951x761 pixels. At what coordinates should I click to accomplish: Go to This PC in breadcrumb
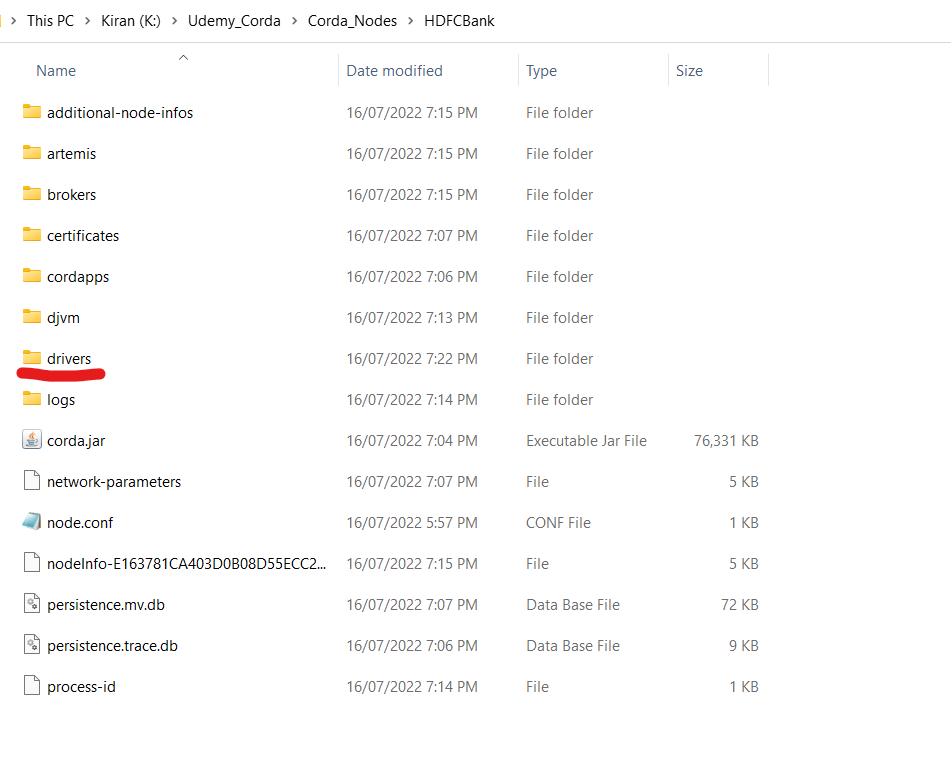pyautogui.click(x=50, y=21)
